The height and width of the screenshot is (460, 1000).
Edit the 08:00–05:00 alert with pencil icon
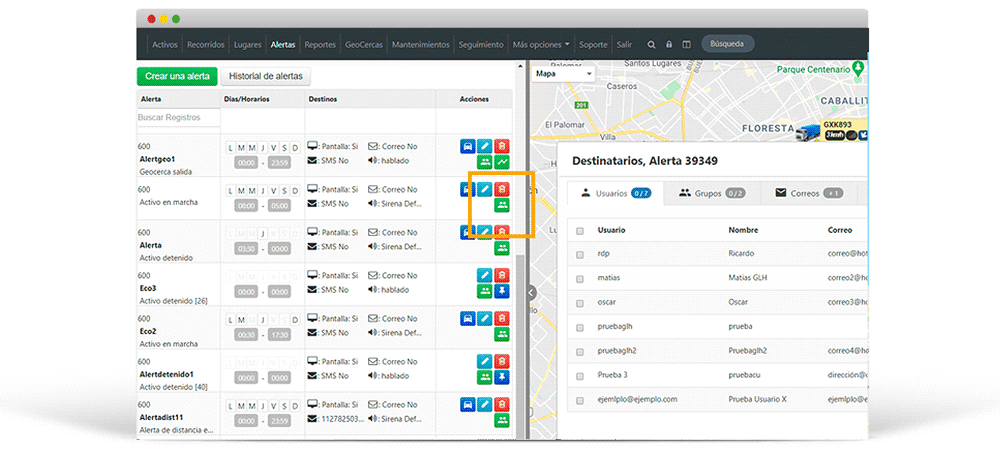tap(485, 189)
